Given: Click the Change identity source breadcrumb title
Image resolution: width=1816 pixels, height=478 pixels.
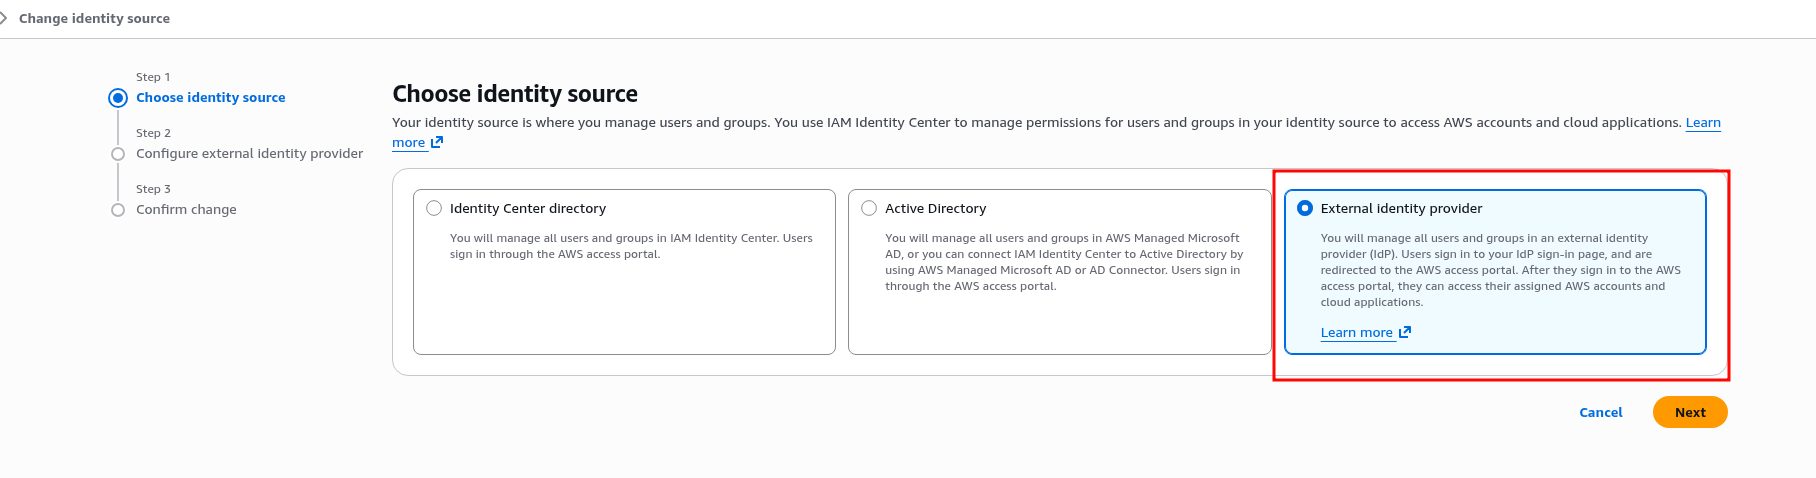Looking at the screenshot, I should coord(94,18).
